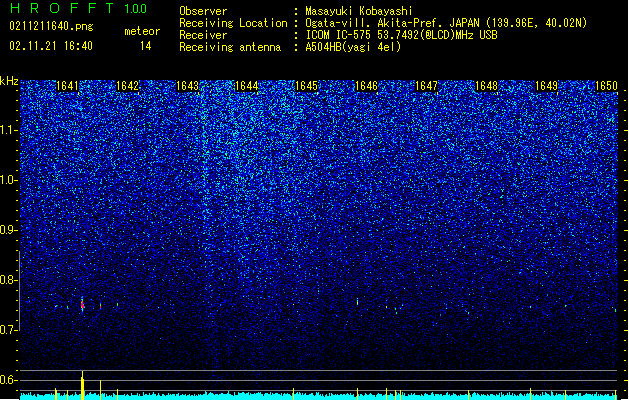Click the 1644 time marker
This screenshot has width=629, height=400.
pyautogui.click(x=247, y=86)
